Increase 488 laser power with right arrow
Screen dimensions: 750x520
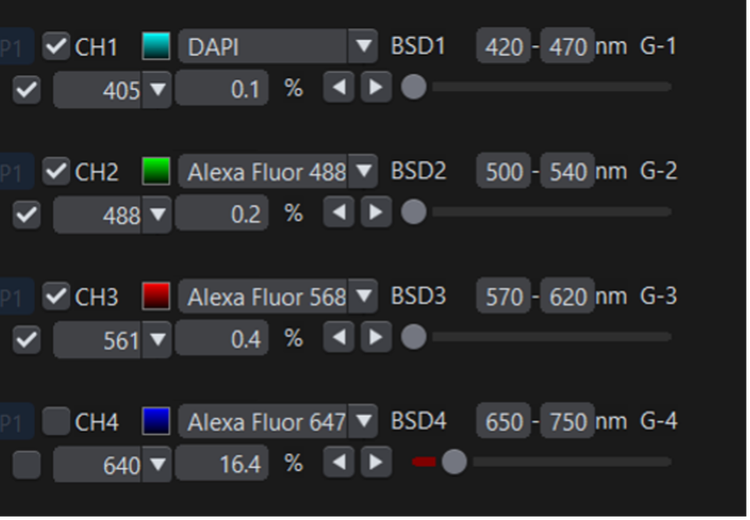[375, 213]
